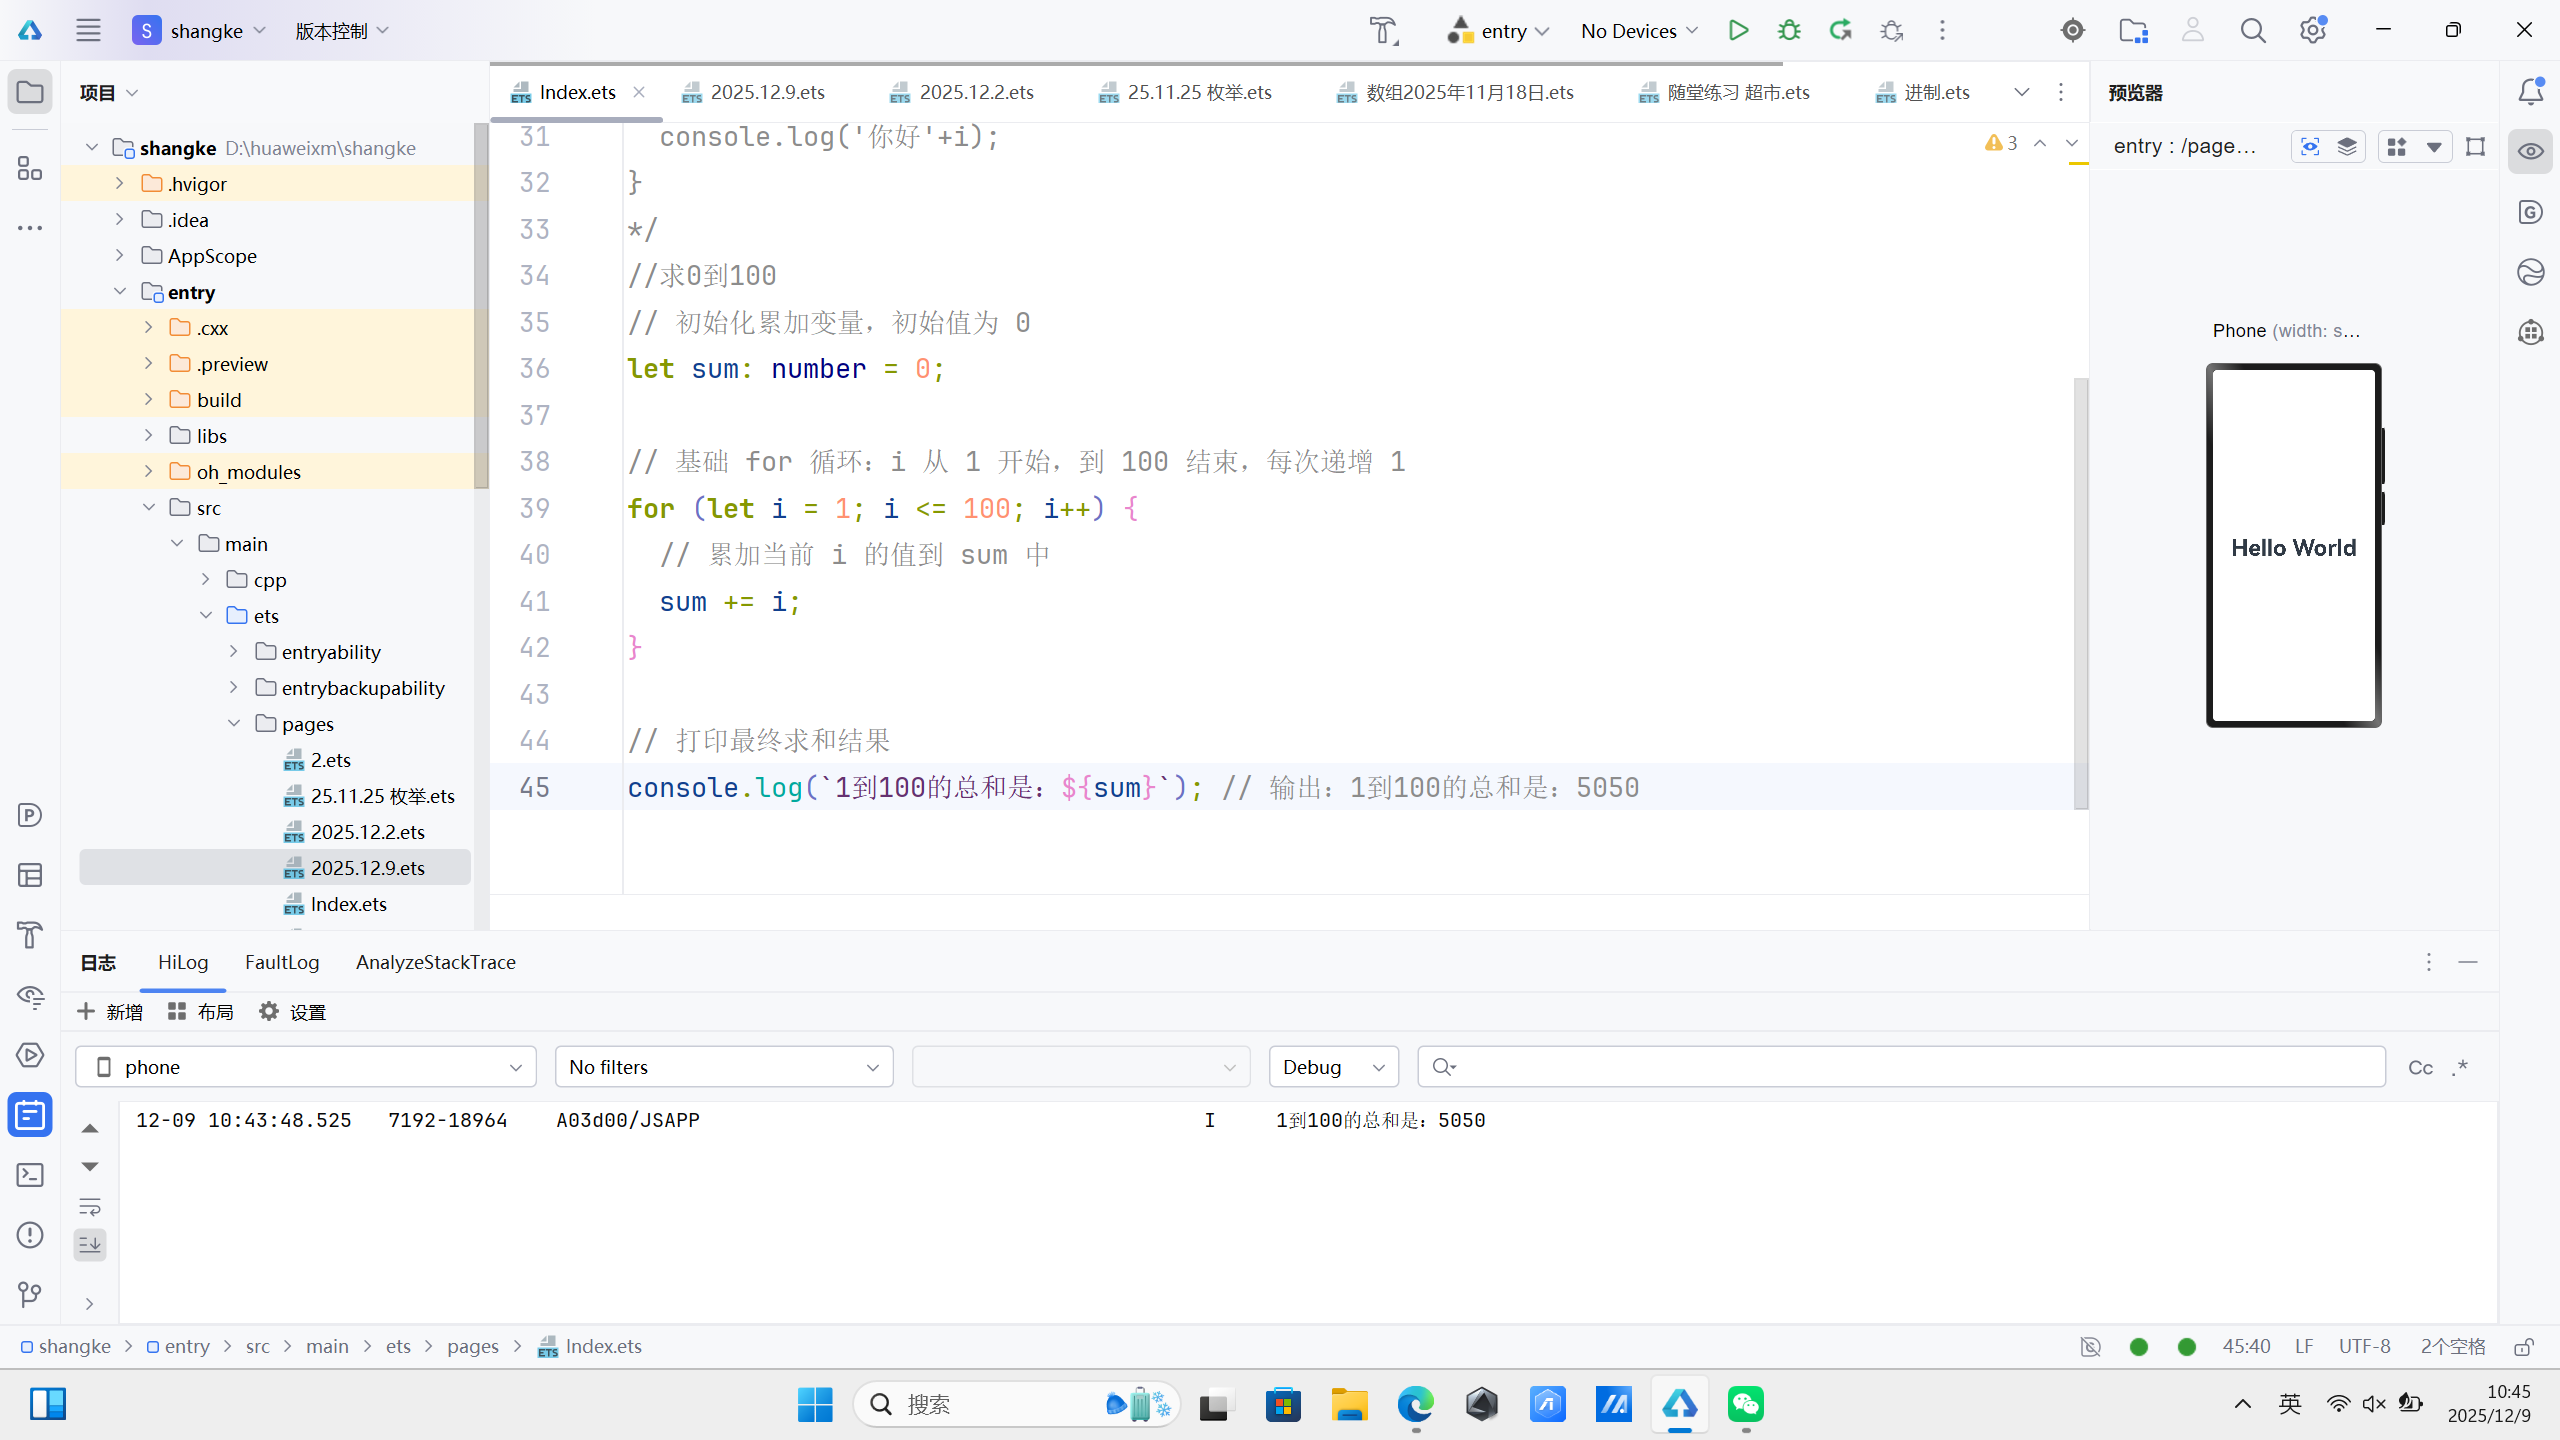Open WeChat from the taskbar

tap(1746, 1404)
